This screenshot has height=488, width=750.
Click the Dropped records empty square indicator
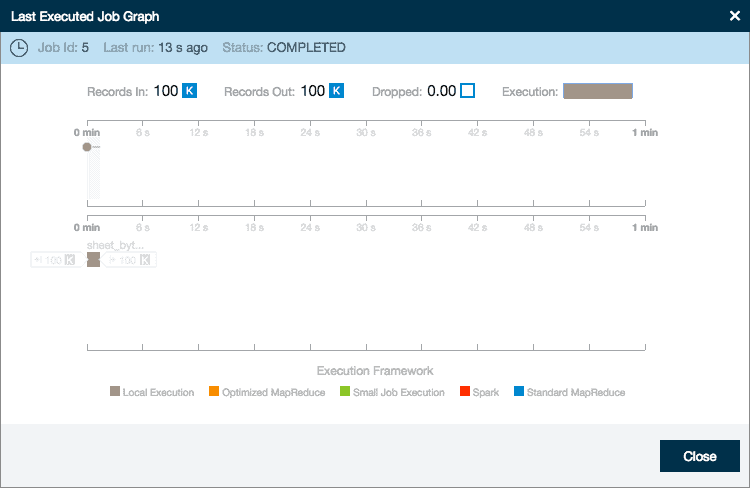tap(467, 91)
